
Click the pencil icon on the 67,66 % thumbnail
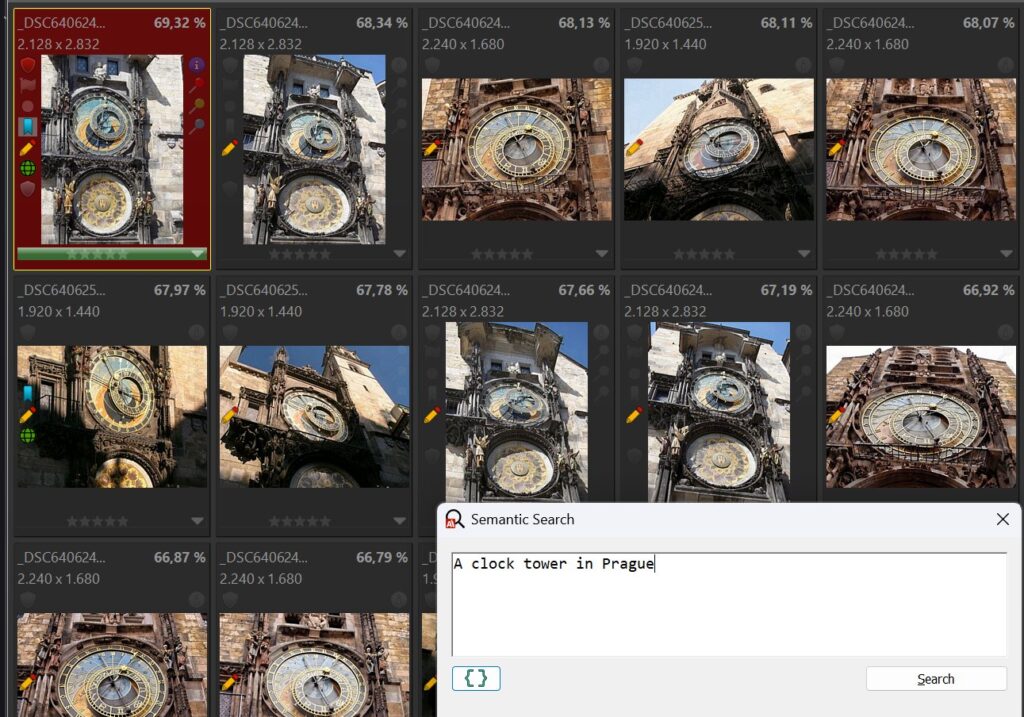point(432,415)
